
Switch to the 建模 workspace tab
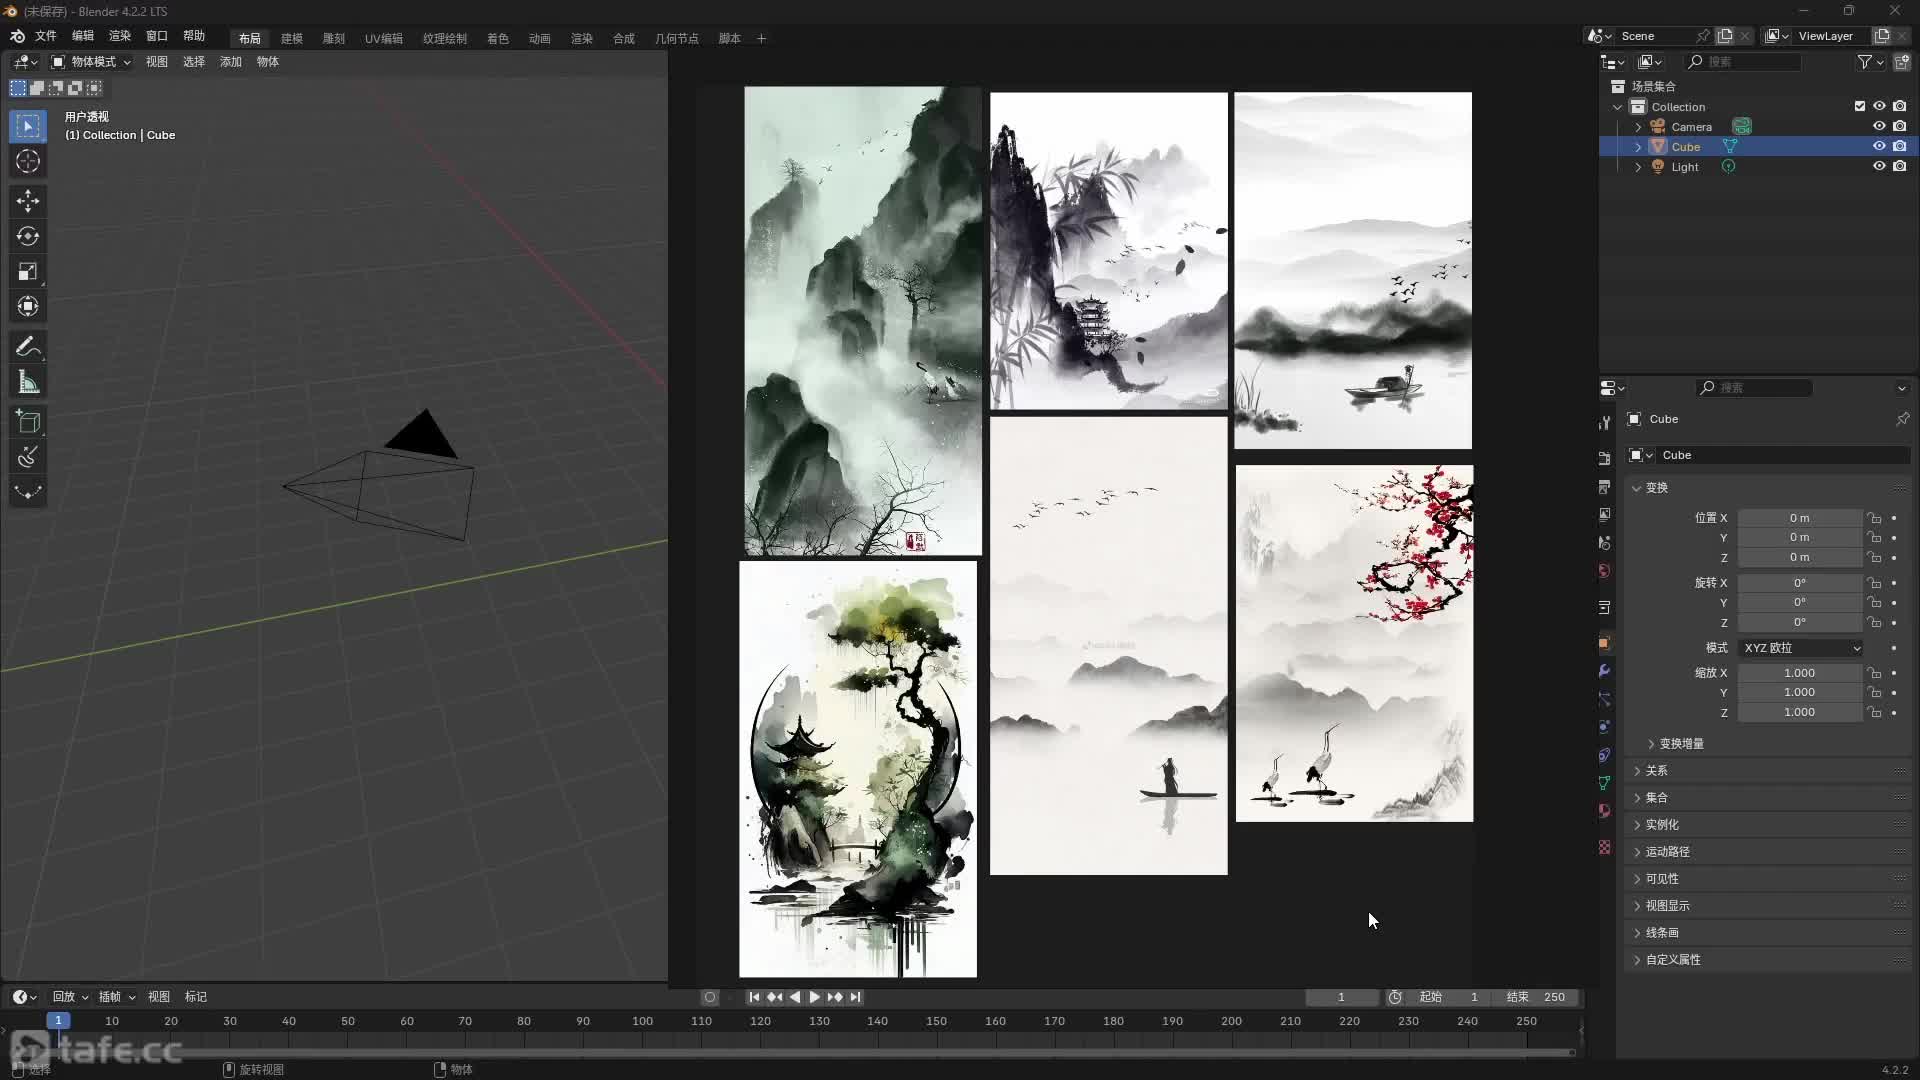(x=292, y=38)
